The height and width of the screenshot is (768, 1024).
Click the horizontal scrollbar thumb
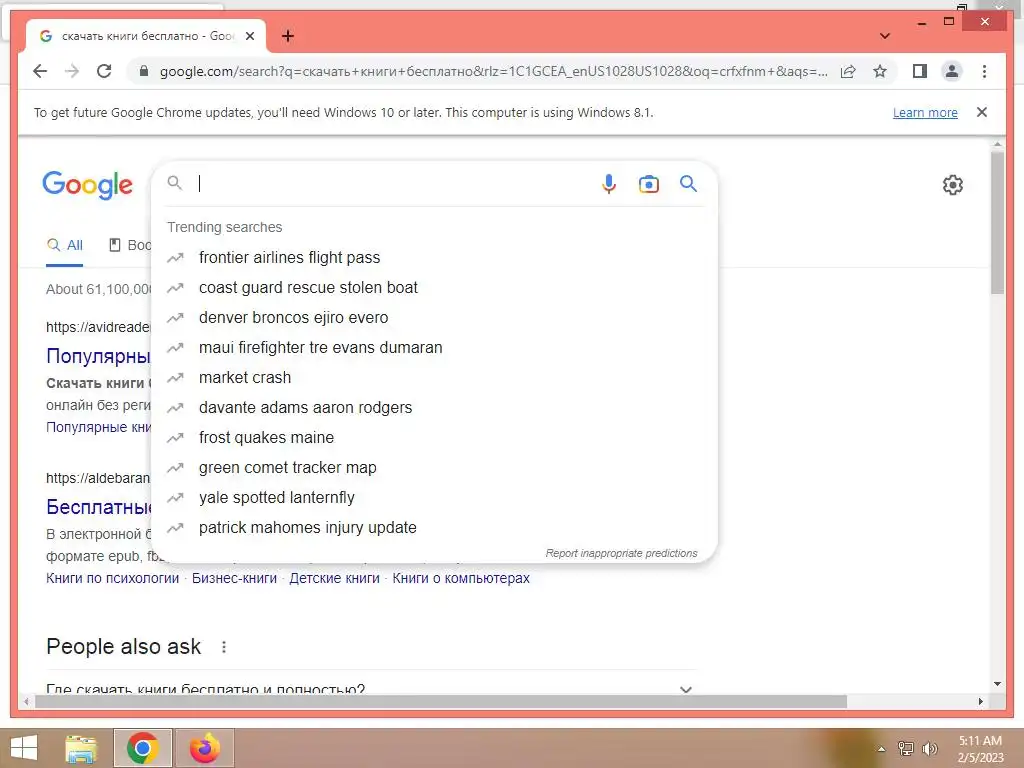pyautogui.click(x=441, y=701)
